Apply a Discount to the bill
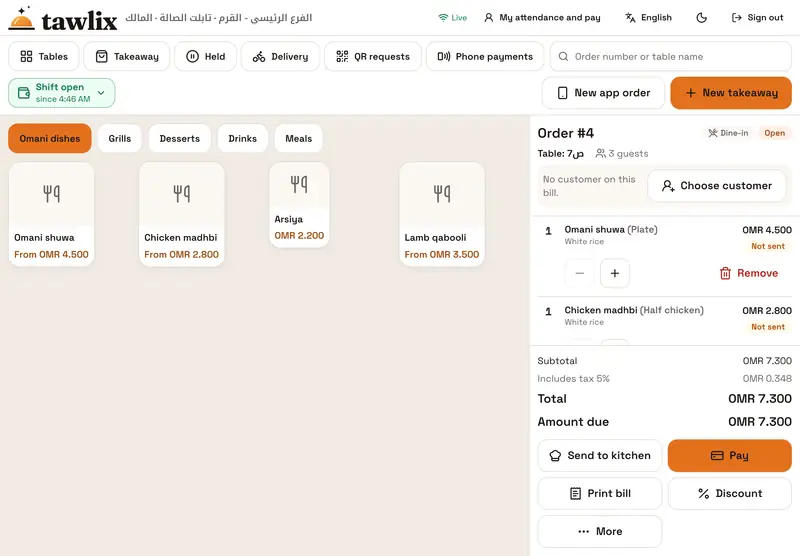 point(730,493)
